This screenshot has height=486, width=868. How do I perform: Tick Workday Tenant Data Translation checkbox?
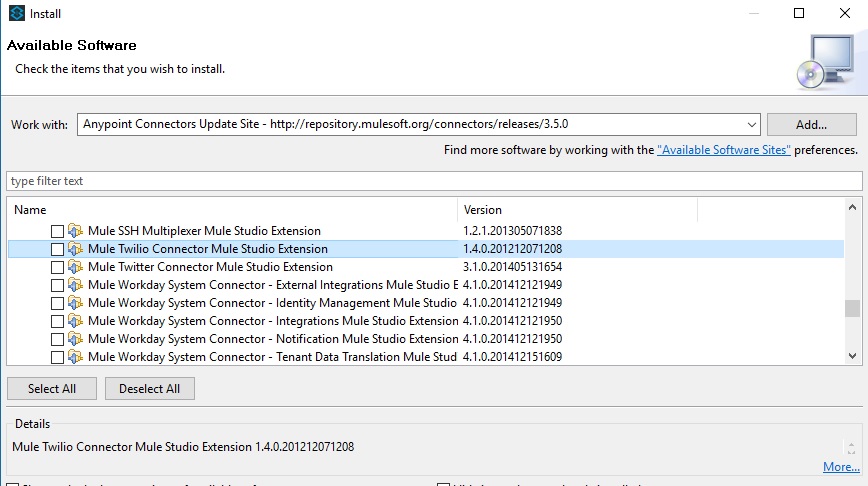57,357
